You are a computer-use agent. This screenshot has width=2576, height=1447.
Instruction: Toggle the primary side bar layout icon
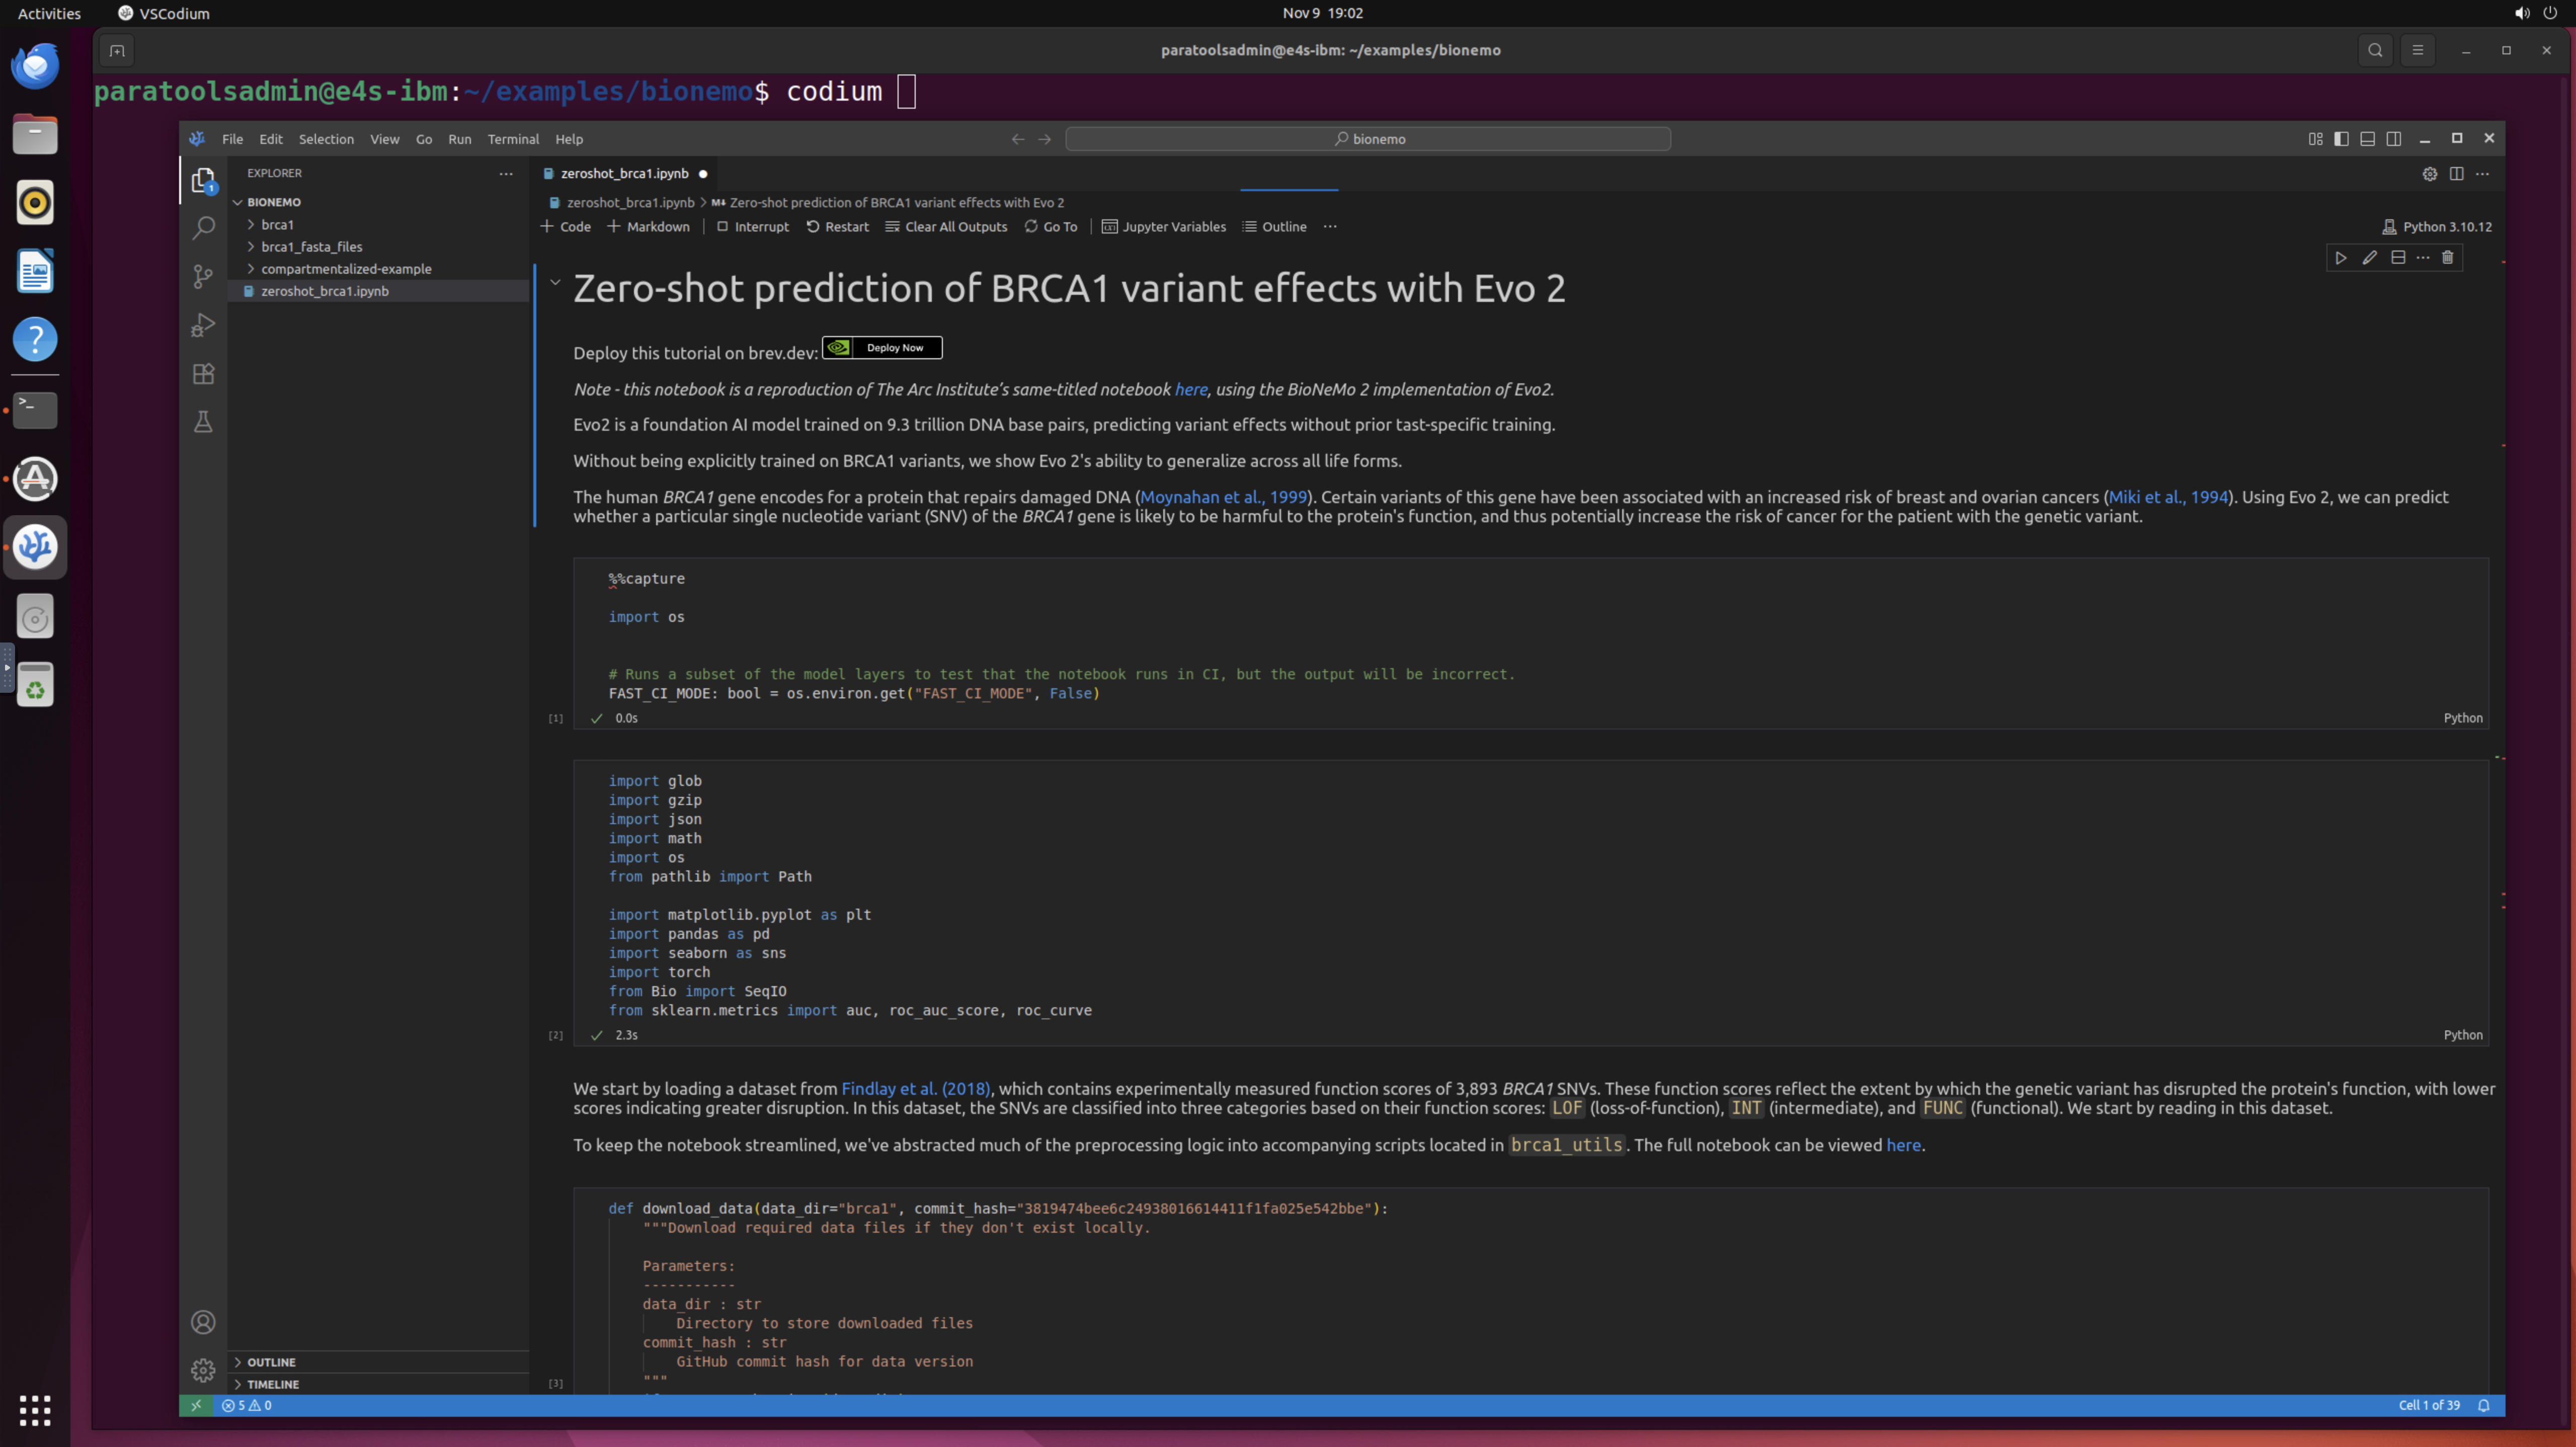click(2341, 139)
